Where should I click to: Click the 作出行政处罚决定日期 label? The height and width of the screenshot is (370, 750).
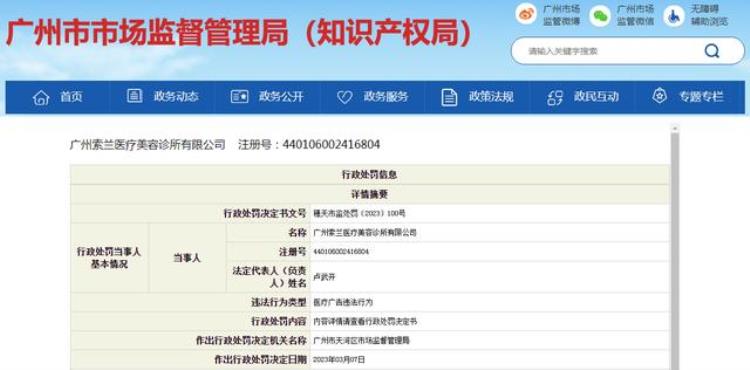click(x=260, y=360)
